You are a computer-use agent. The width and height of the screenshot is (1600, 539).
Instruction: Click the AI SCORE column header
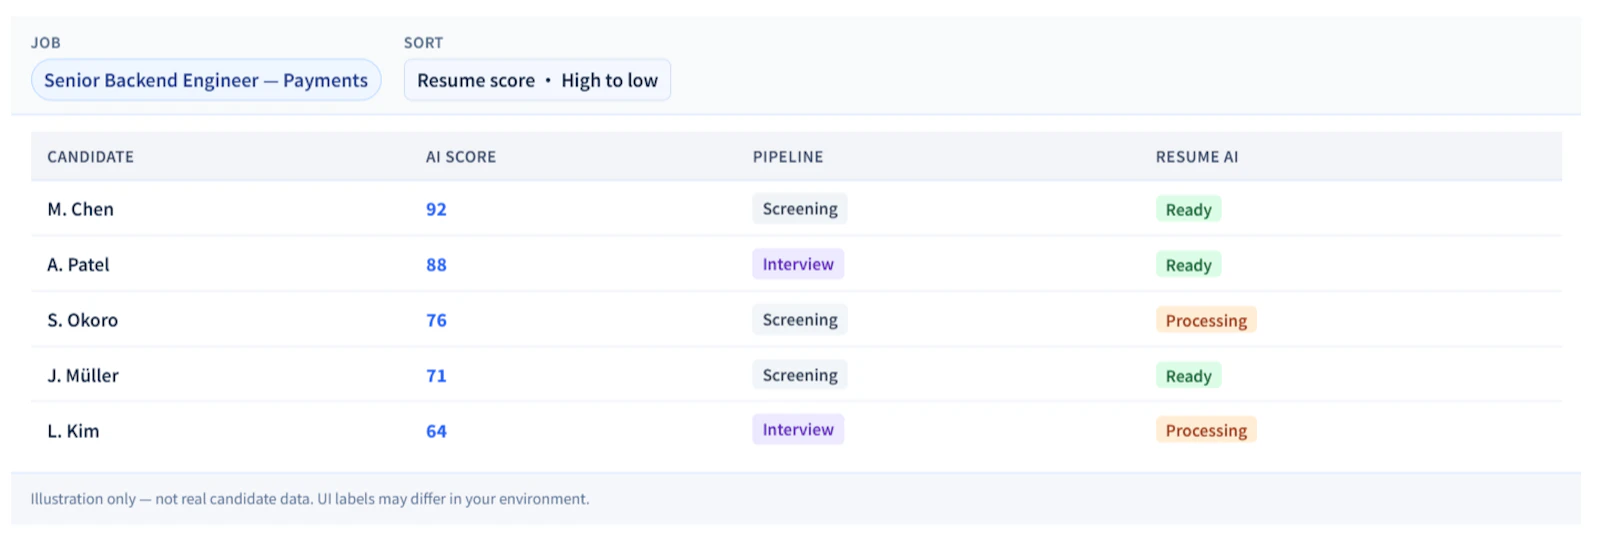461,157
